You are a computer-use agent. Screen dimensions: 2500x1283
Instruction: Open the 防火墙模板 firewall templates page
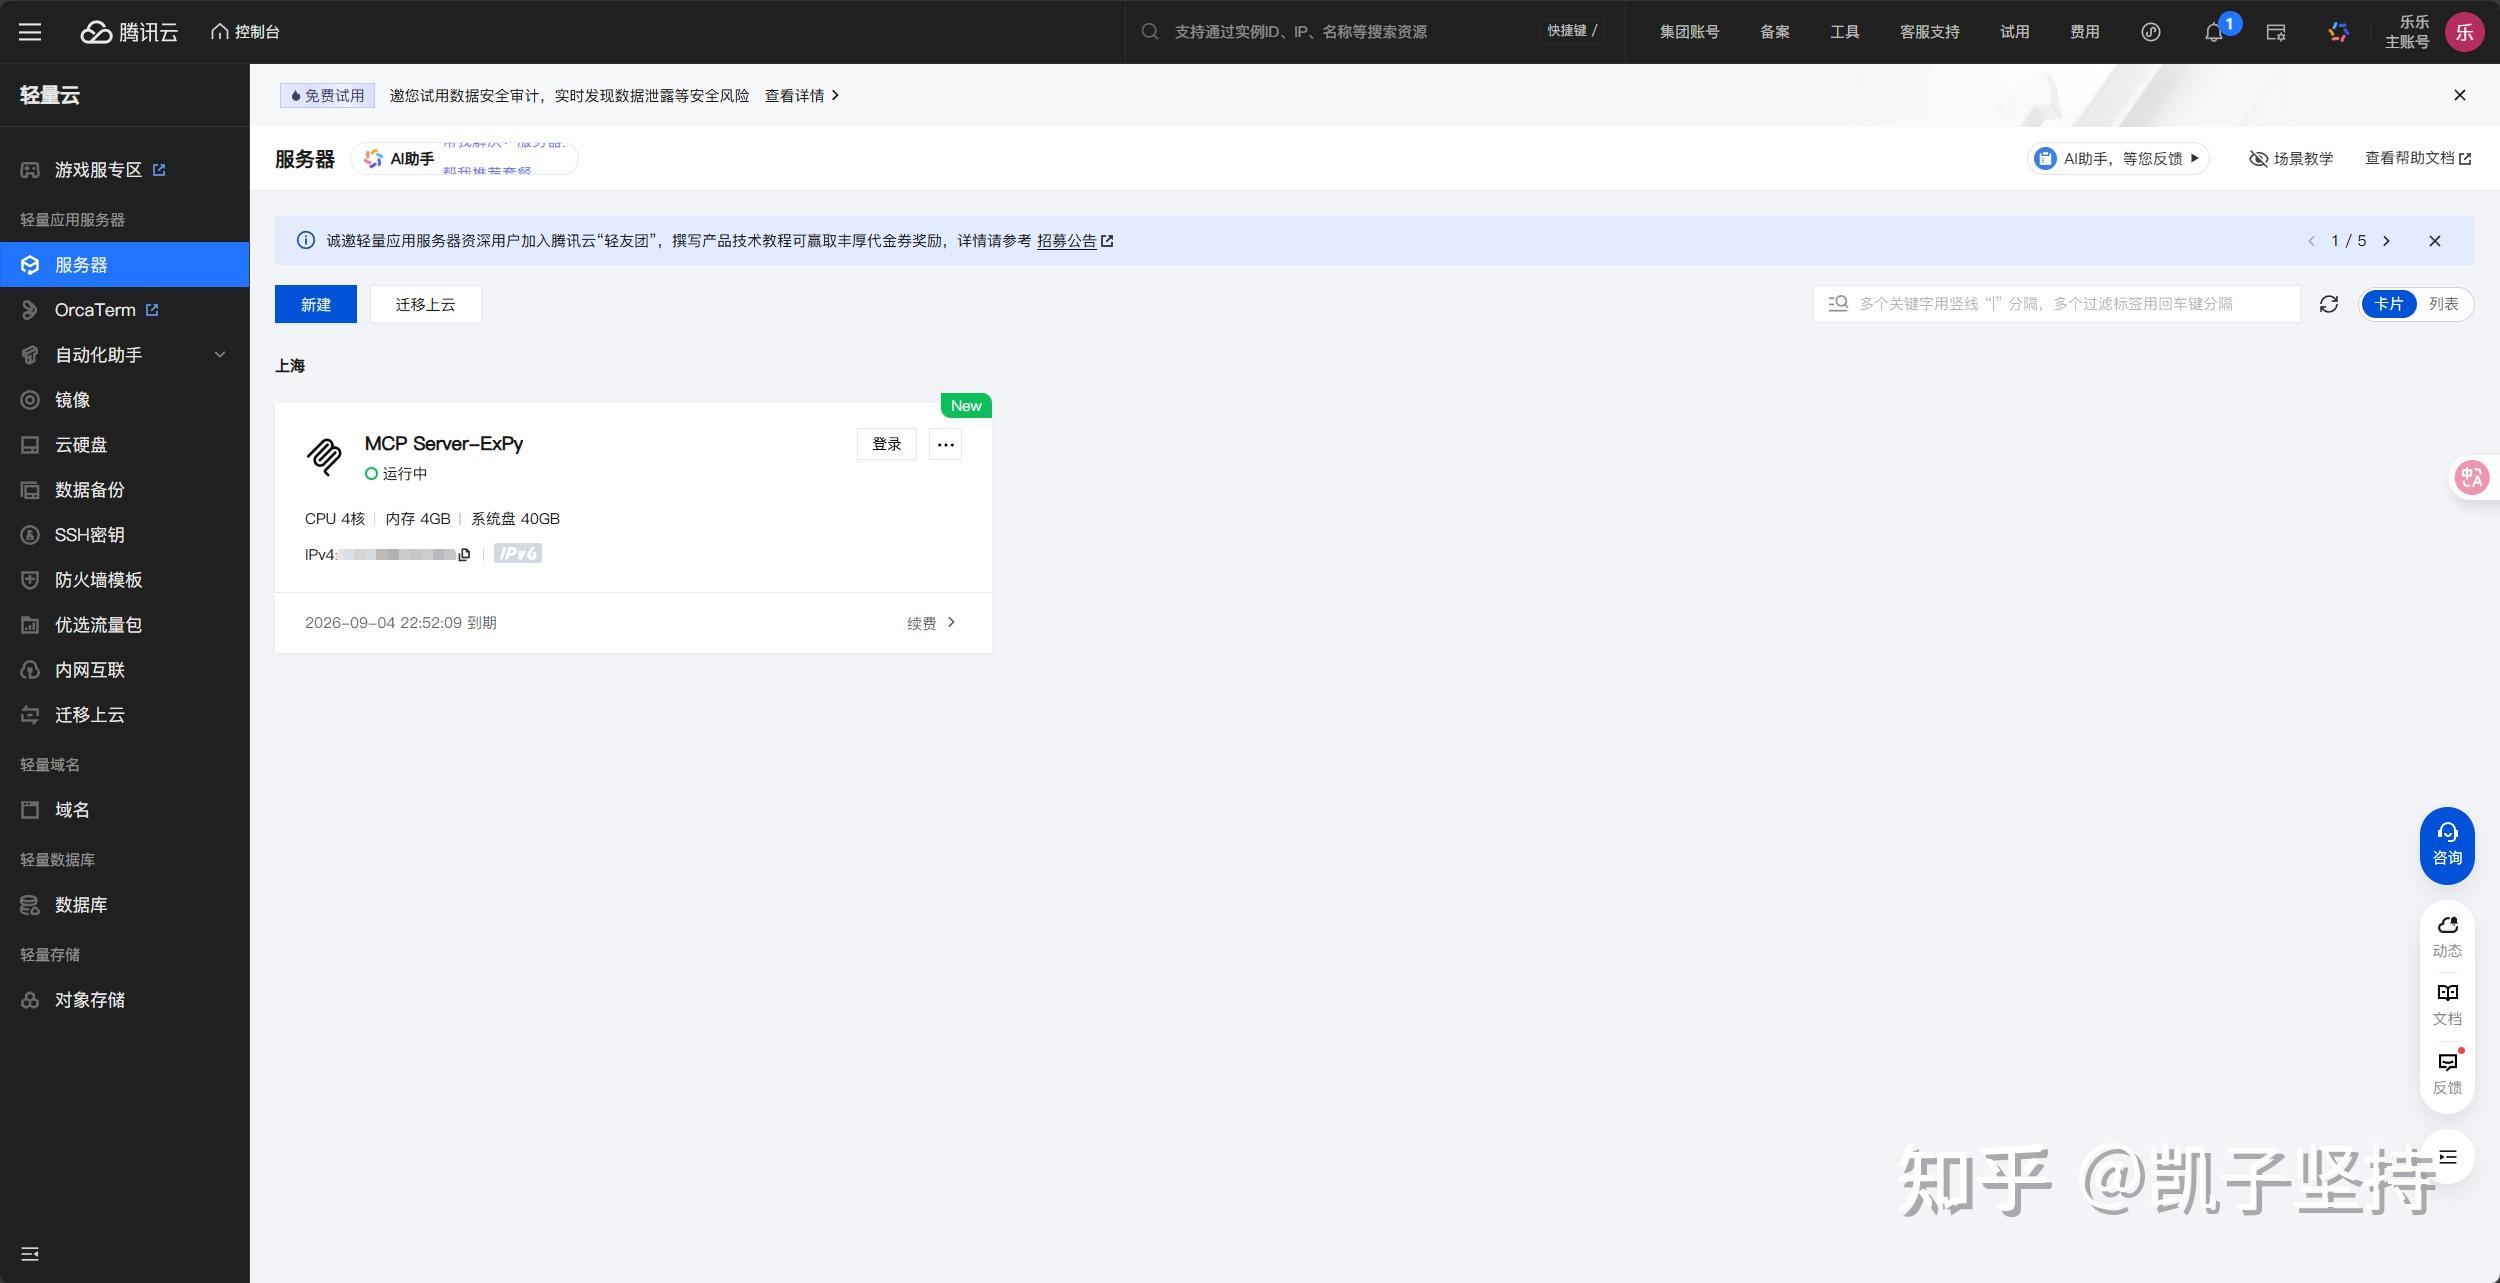pos(95,579)
